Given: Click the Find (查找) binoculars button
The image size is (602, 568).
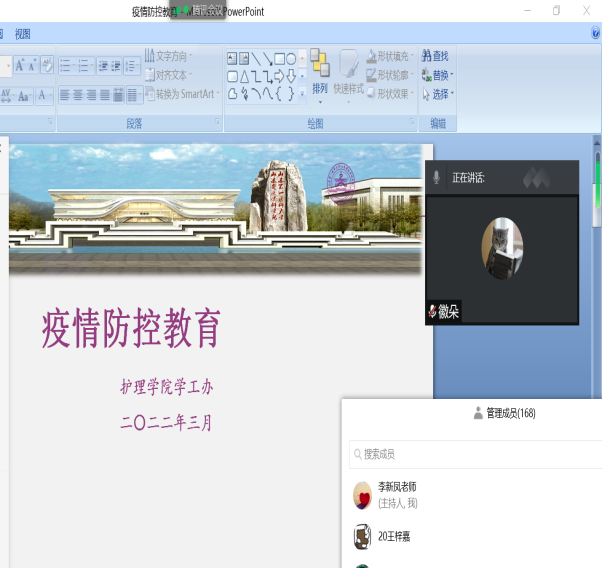Looking at the screenshot, I should 436,56.
